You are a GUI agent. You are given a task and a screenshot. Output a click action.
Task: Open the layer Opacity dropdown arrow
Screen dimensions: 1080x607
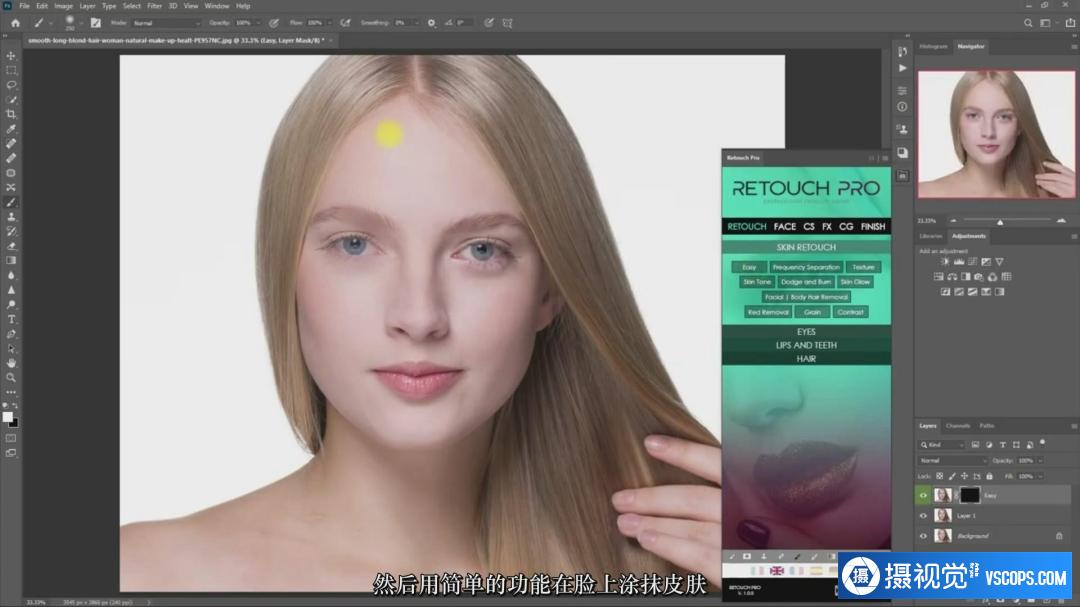pyautogui.click(x=1040, y=460)
